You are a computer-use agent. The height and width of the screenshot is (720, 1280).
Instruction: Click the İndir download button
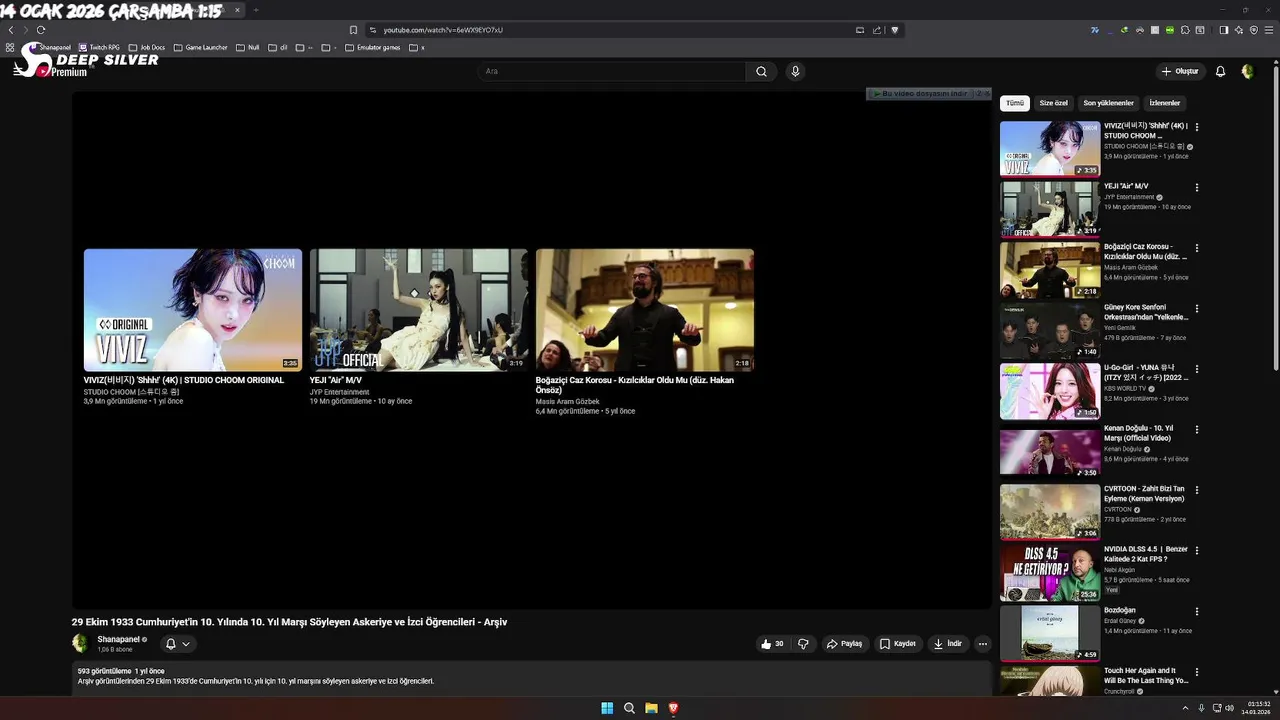948,644
